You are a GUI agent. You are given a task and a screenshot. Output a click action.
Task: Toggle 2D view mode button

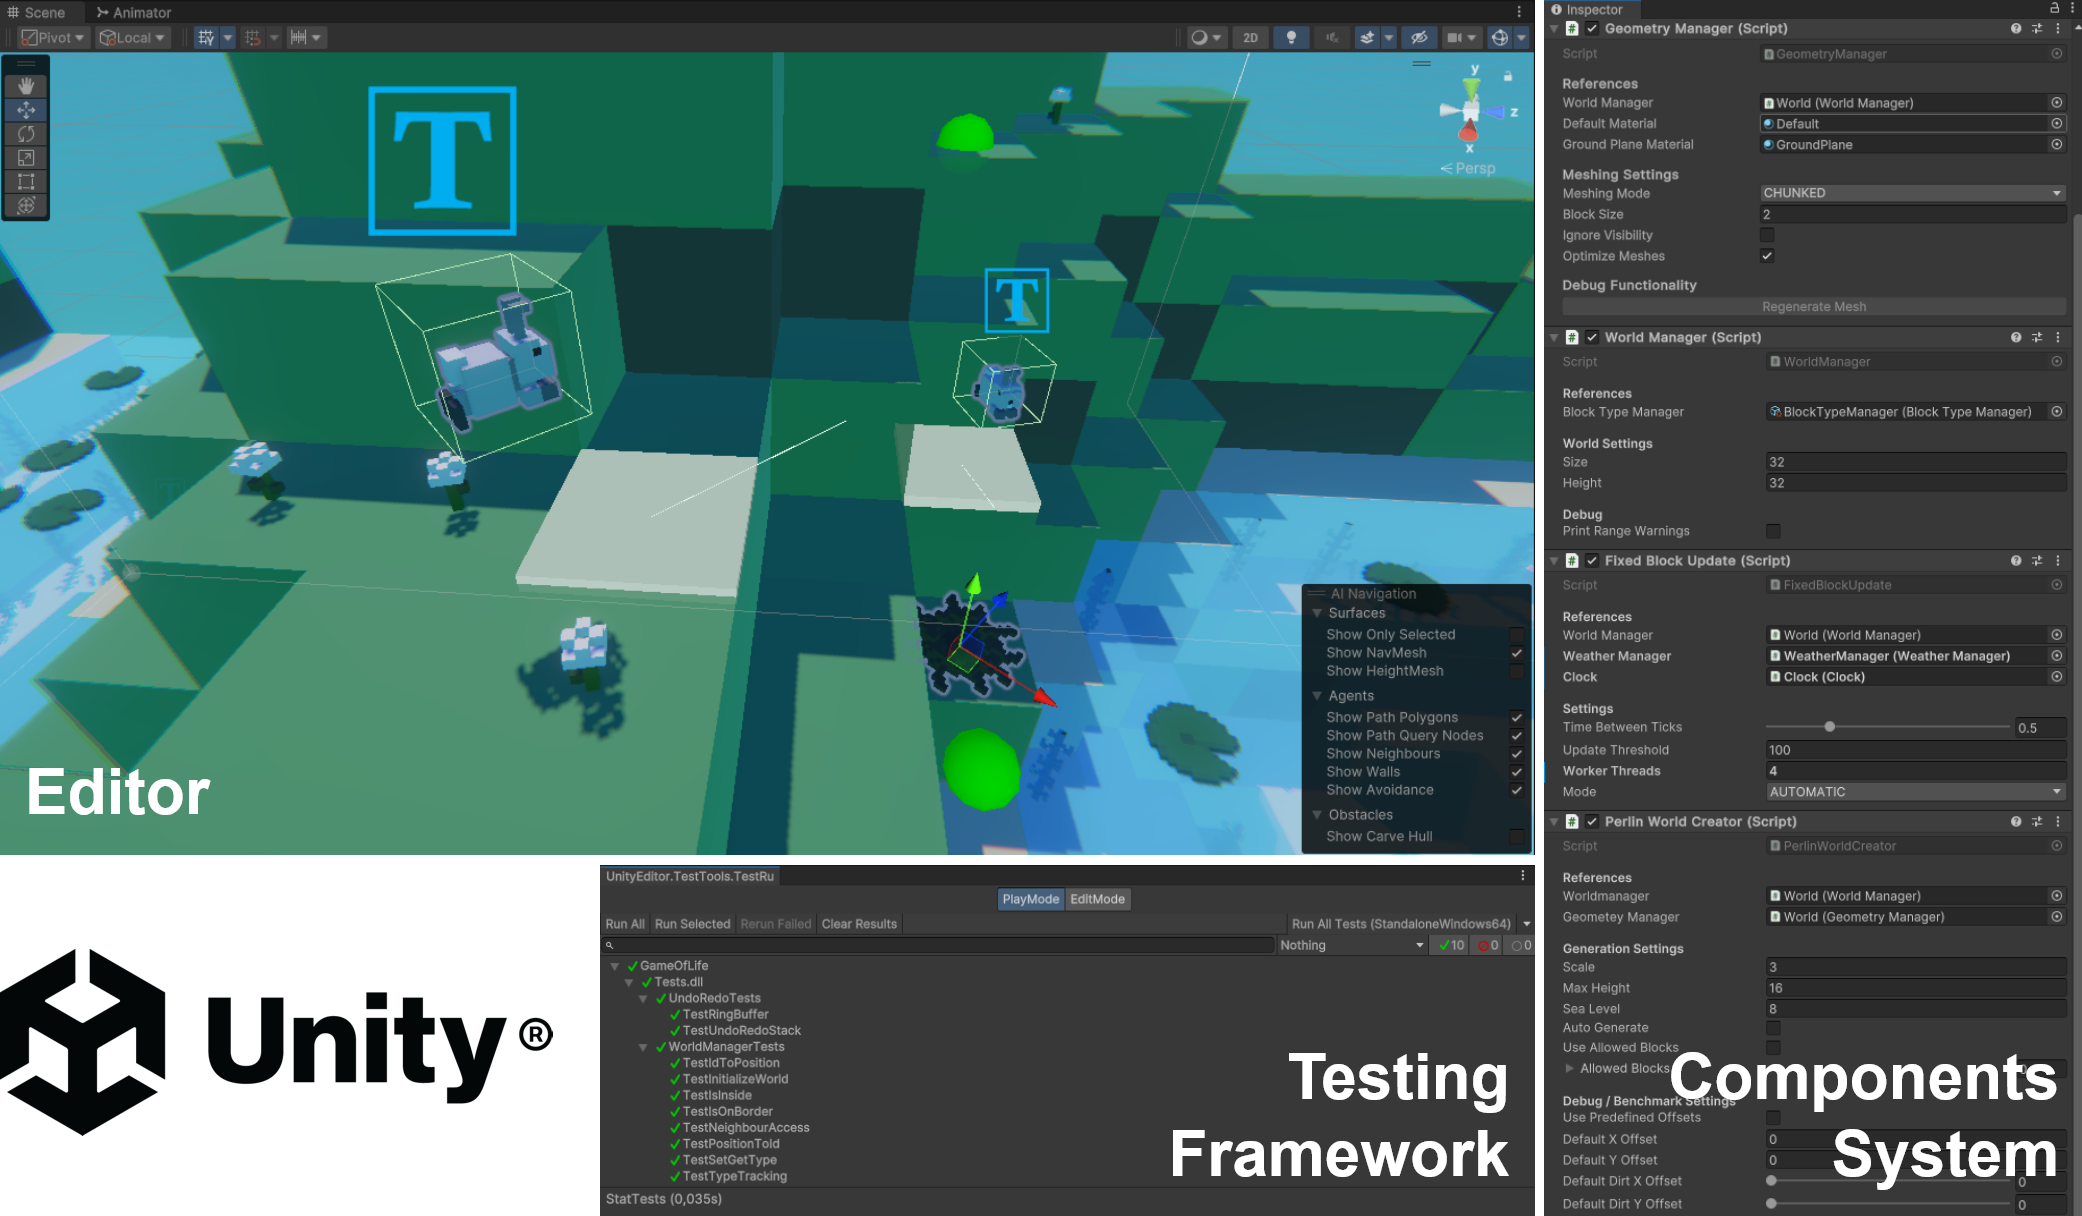[1250, 38]
